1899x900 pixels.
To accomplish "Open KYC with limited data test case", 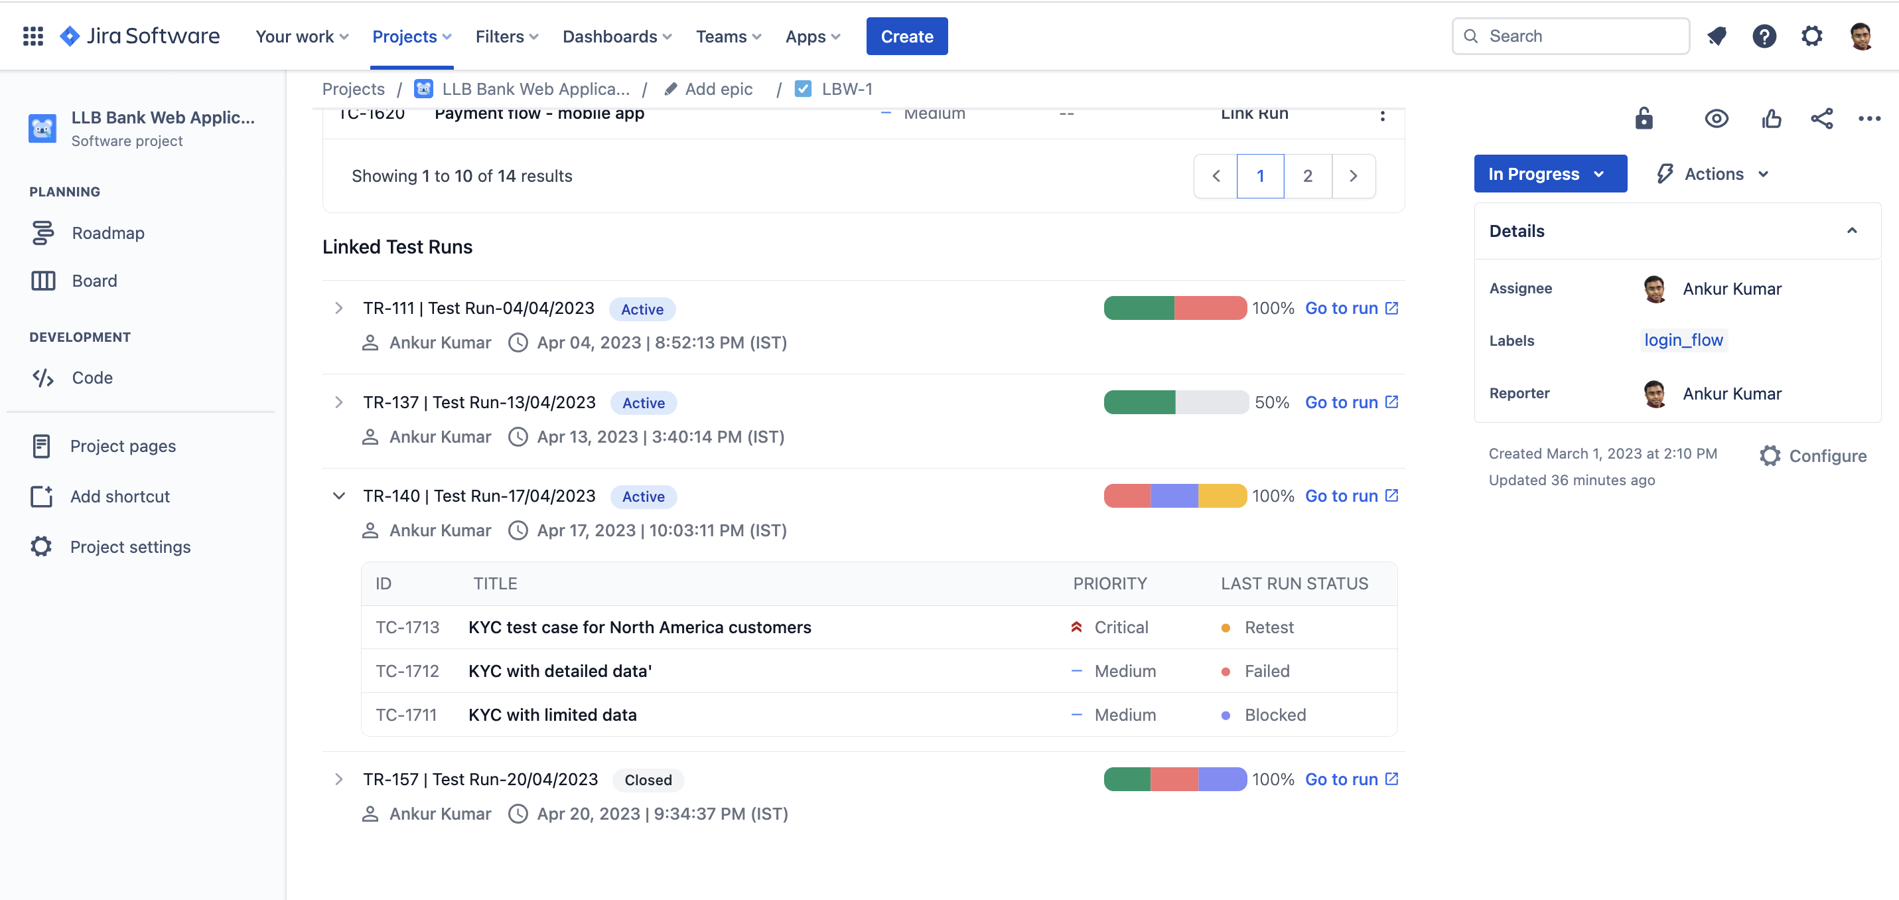I will point(552,715).
